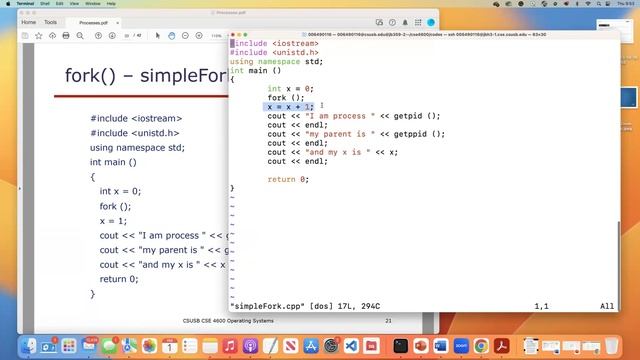
Task: Expand the Acrobat left pane arrow handle
Action: point(20,189)
